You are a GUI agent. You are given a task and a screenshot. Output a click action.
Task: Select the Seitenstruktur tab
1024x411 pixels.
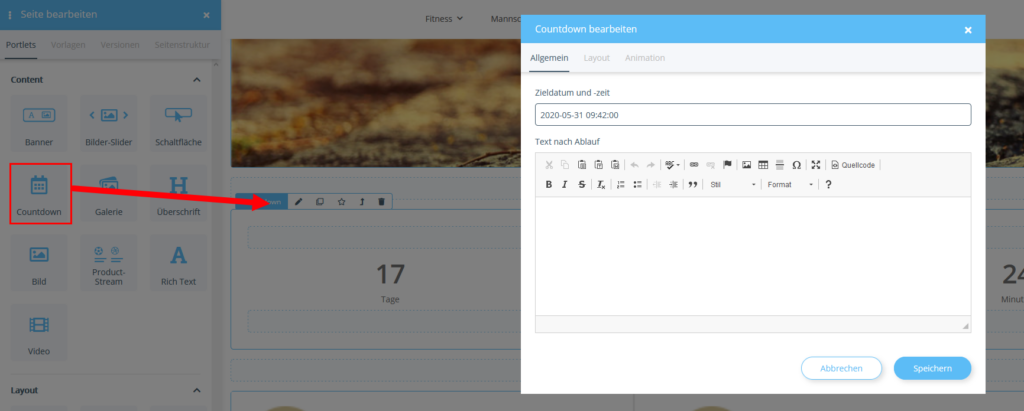pyautogui.click(x=182, y=45)
